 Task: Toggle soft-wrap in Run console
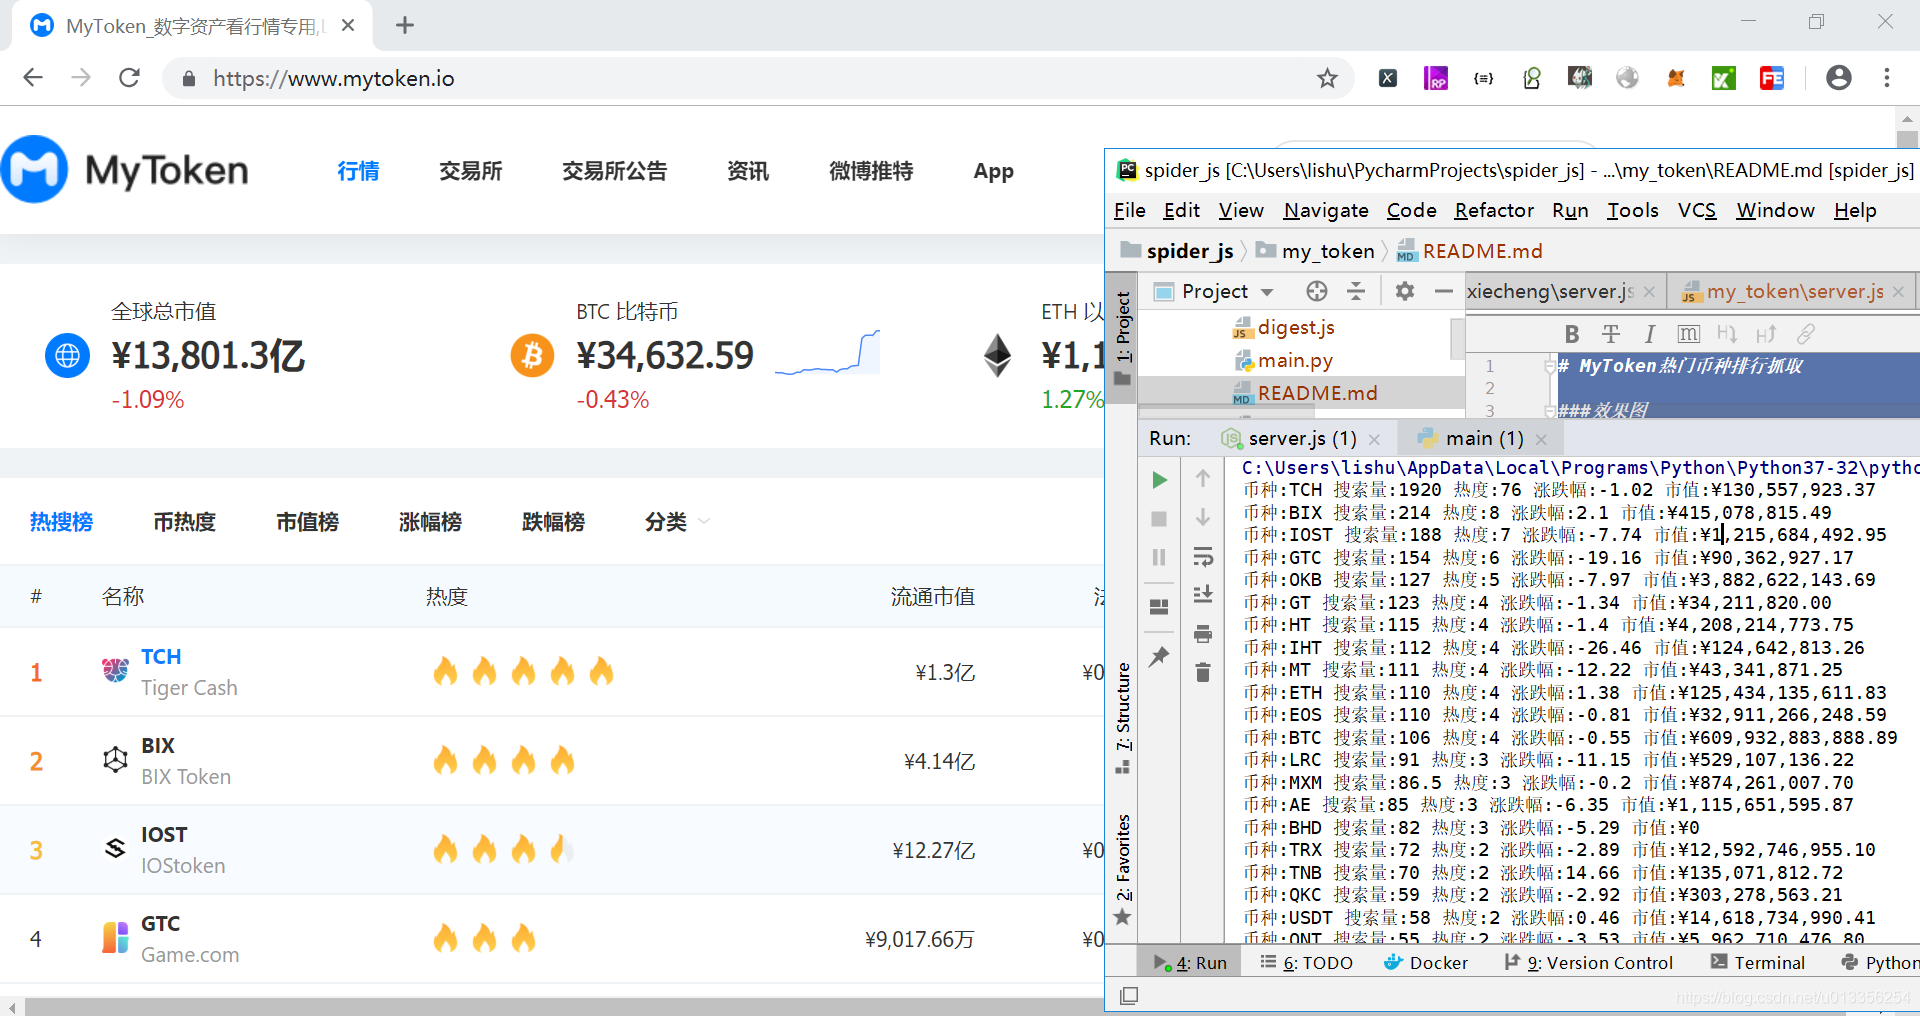pyautogui.click(x=1203, y=556)
